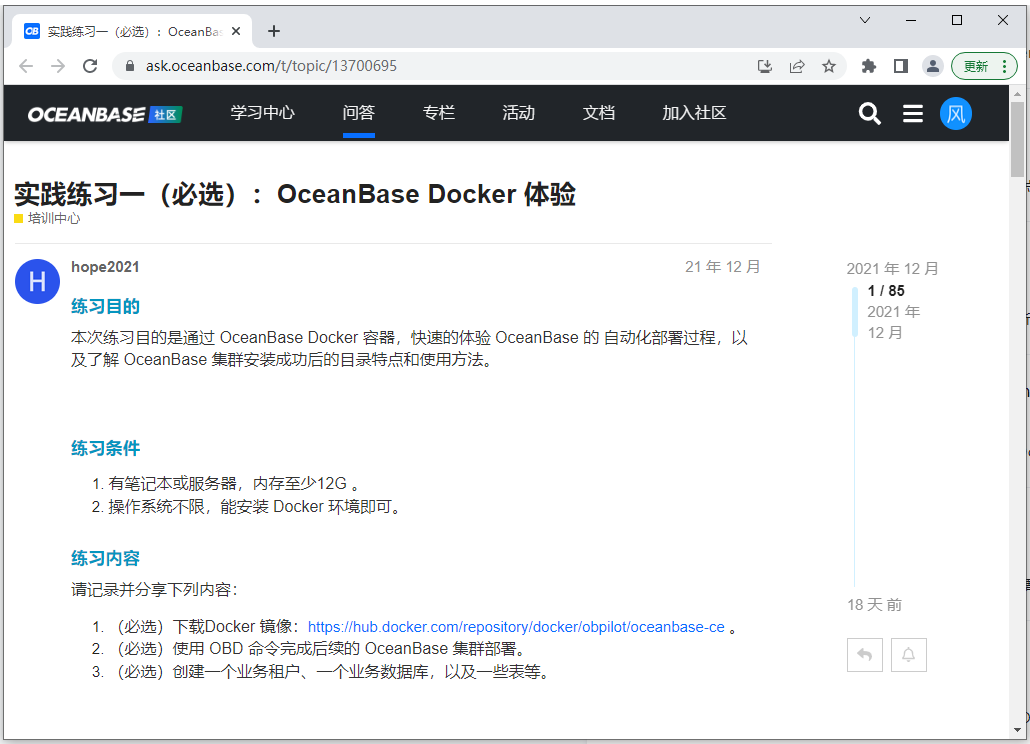Reload the page with the refresh icon

(90, 66)
